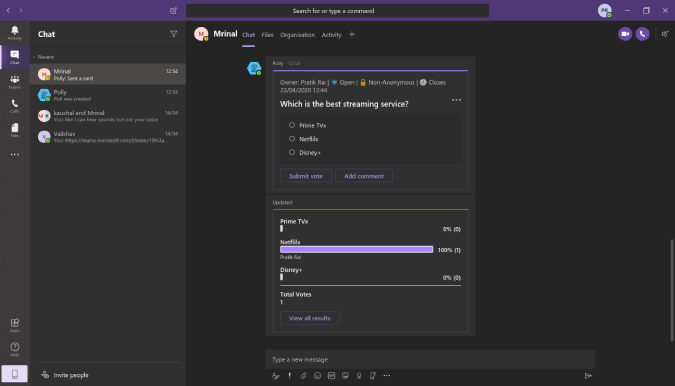The height and width of the screenshot is (386, 675).
Task: Set delivery options exclamation icon
Action: click(290, 376)
